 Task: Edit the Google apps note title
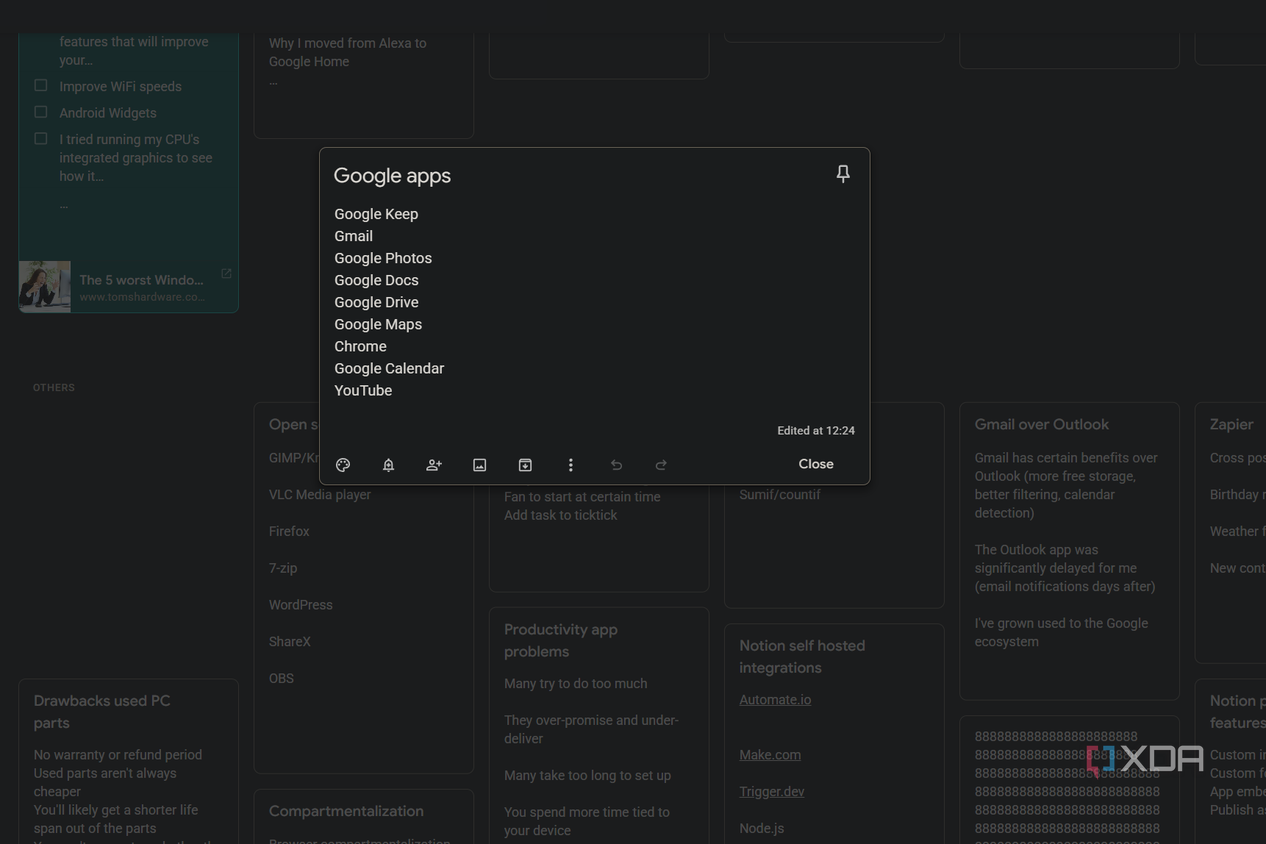coord(392,176)
